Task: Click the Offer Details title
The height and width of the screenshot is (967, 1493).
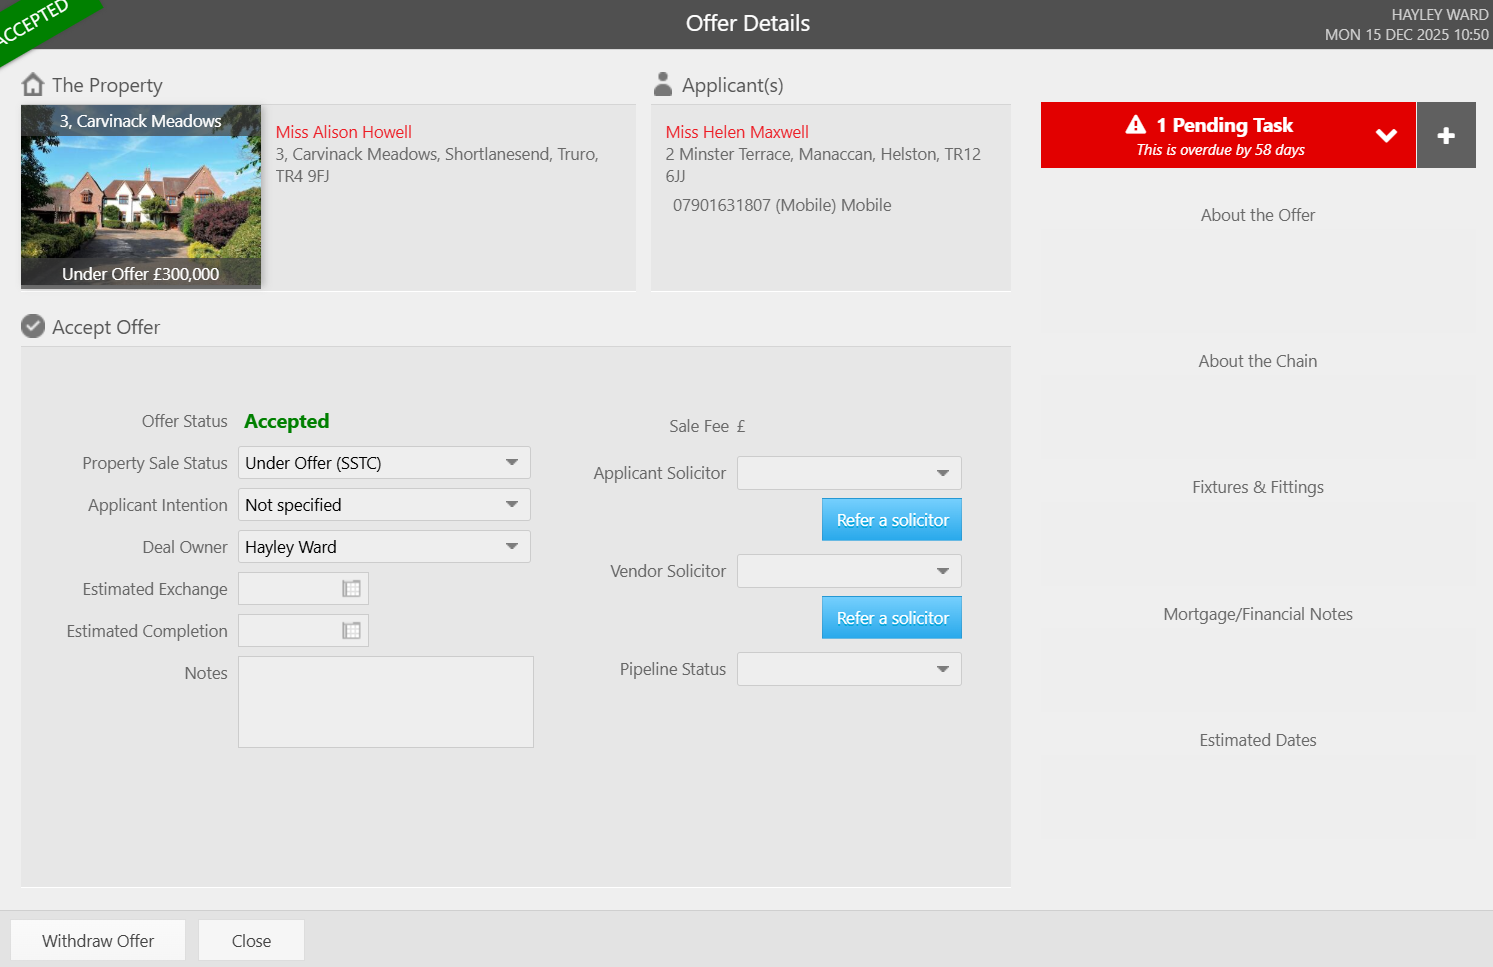Action: (x=748, y=23)
